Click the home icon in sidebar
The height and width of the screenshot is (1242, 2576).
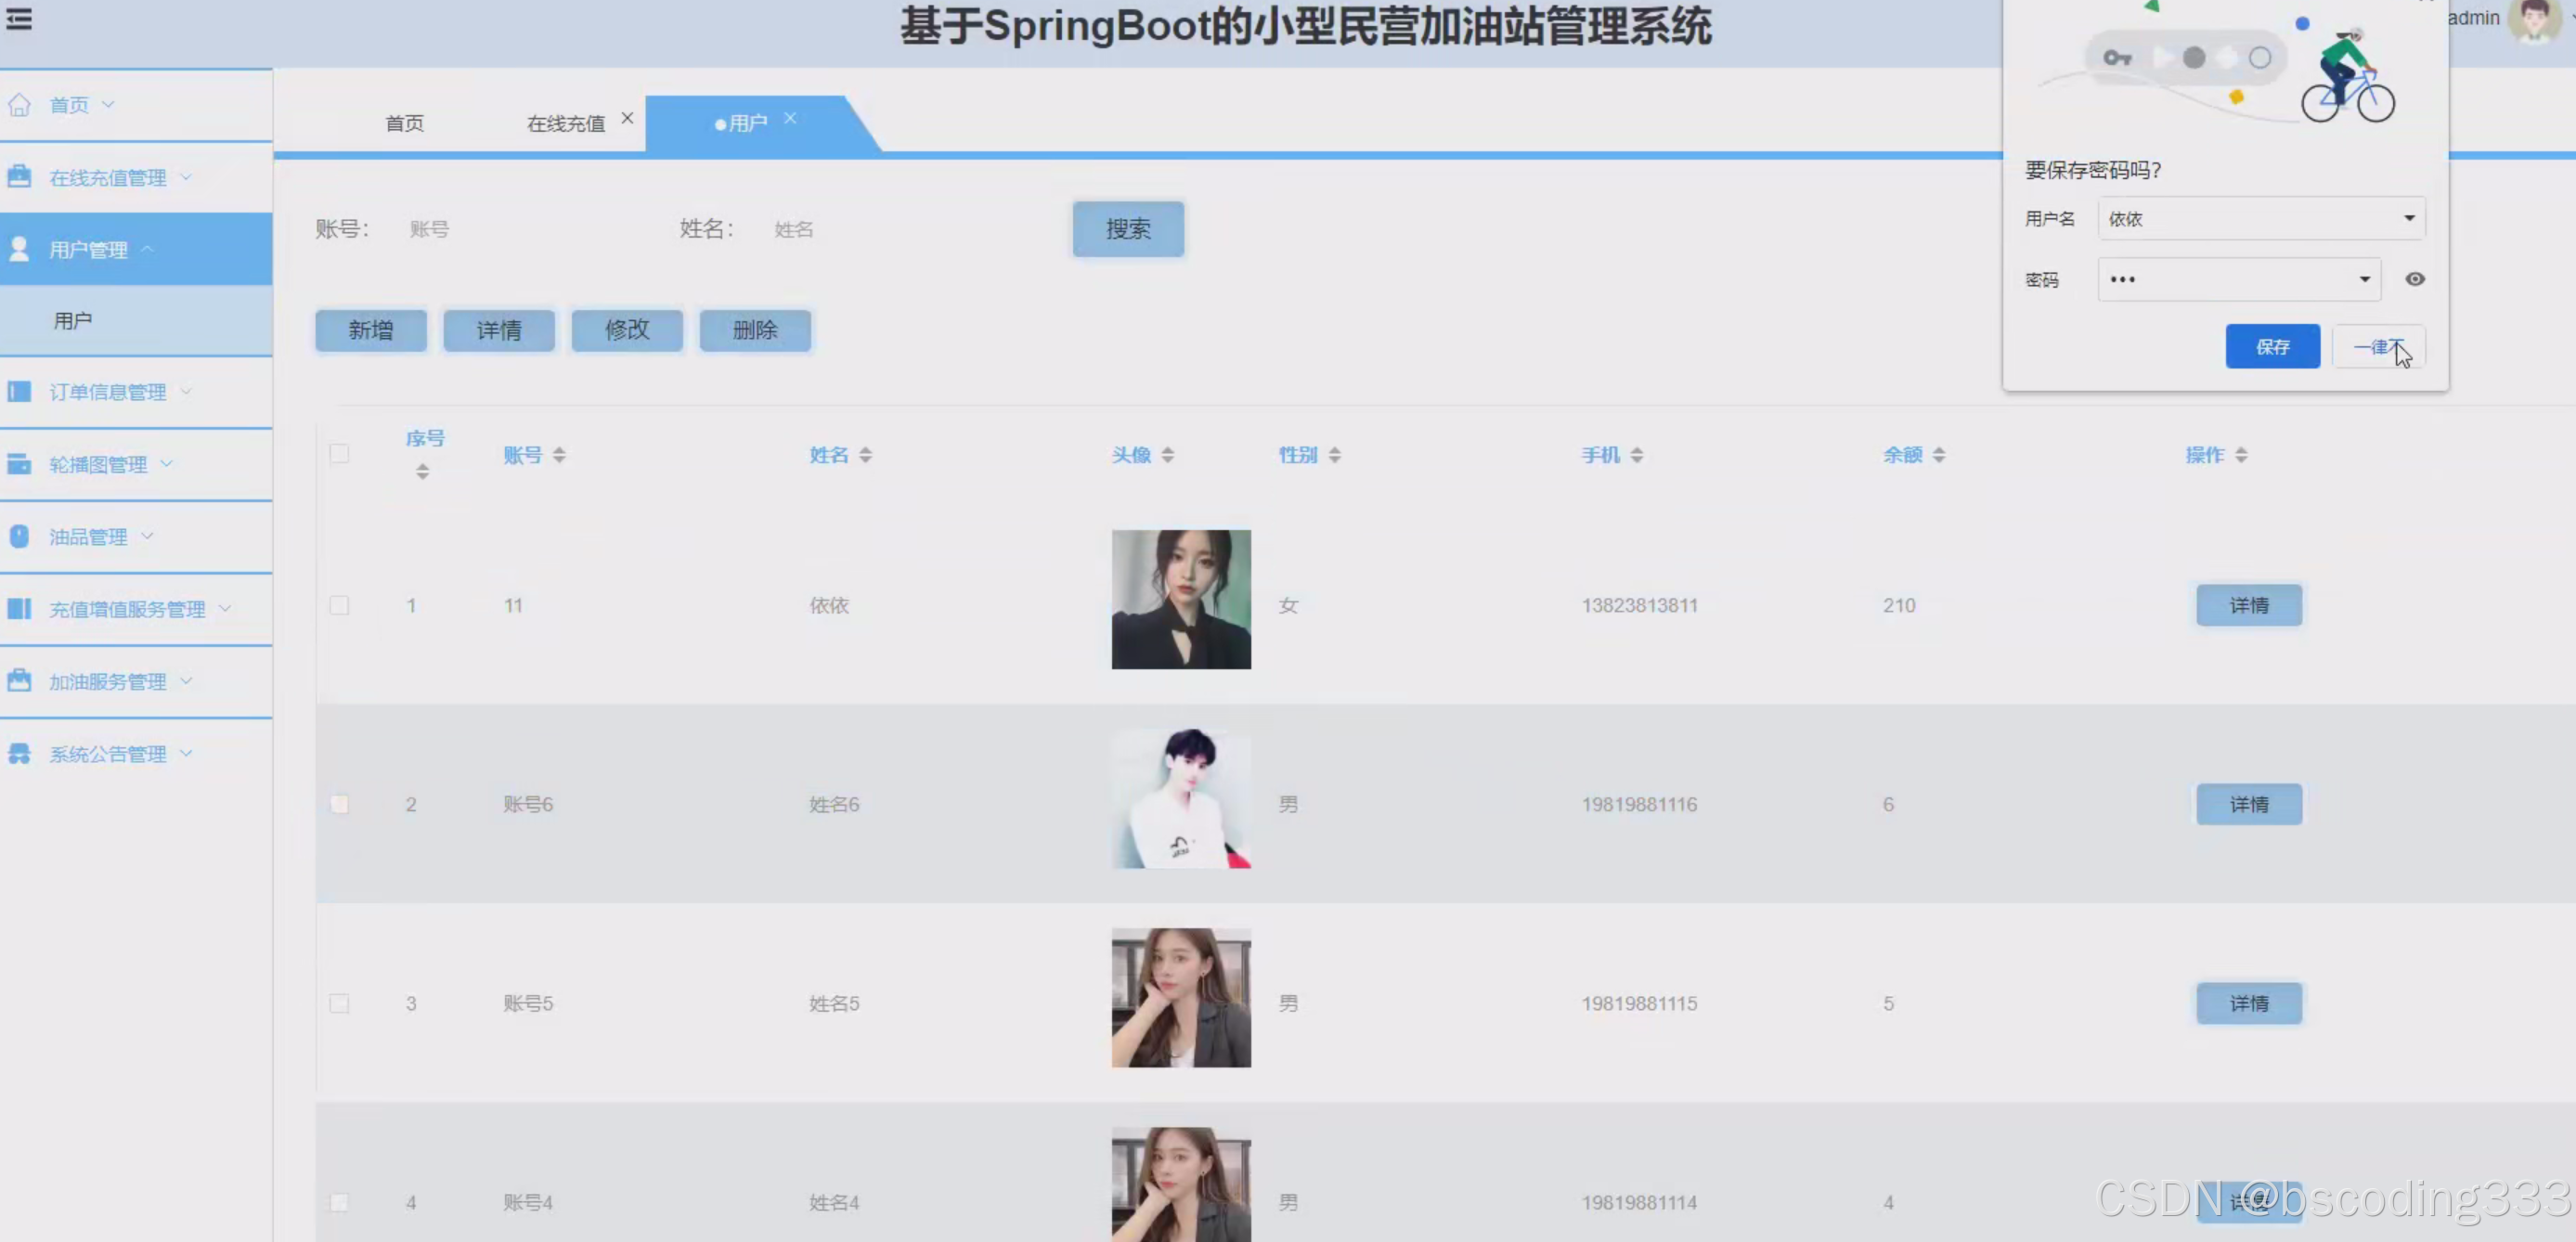(x=19, y=104)
